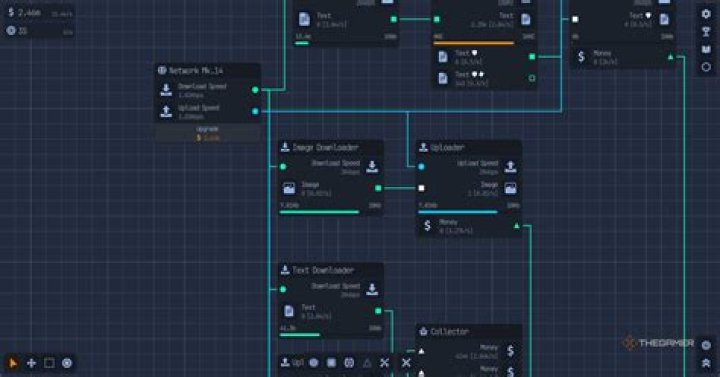This screenshot has width=720, height=377.
Task: Click the Image Downloader green progress bar
Action: [320, 212]
